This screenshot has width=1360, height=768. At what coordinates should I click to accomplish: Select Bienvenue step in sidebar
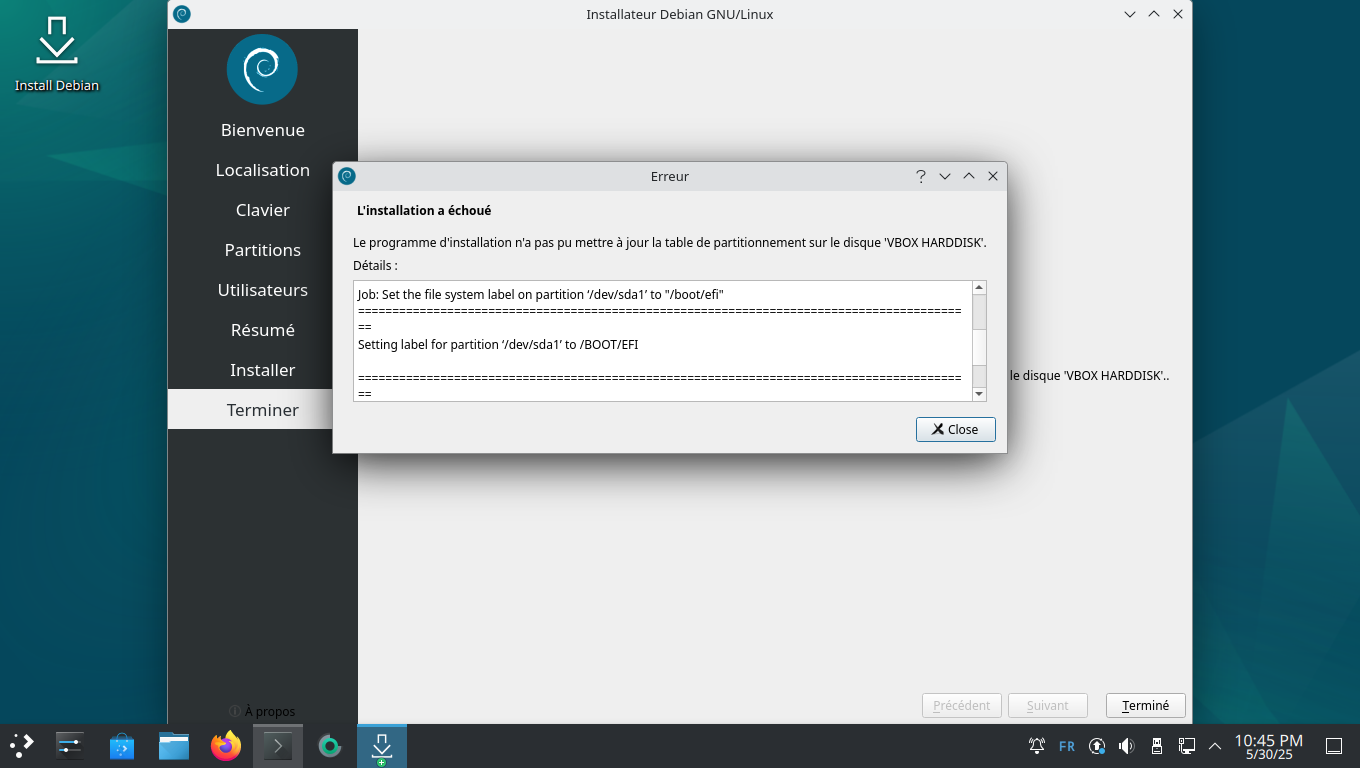[x=263, y=130]
